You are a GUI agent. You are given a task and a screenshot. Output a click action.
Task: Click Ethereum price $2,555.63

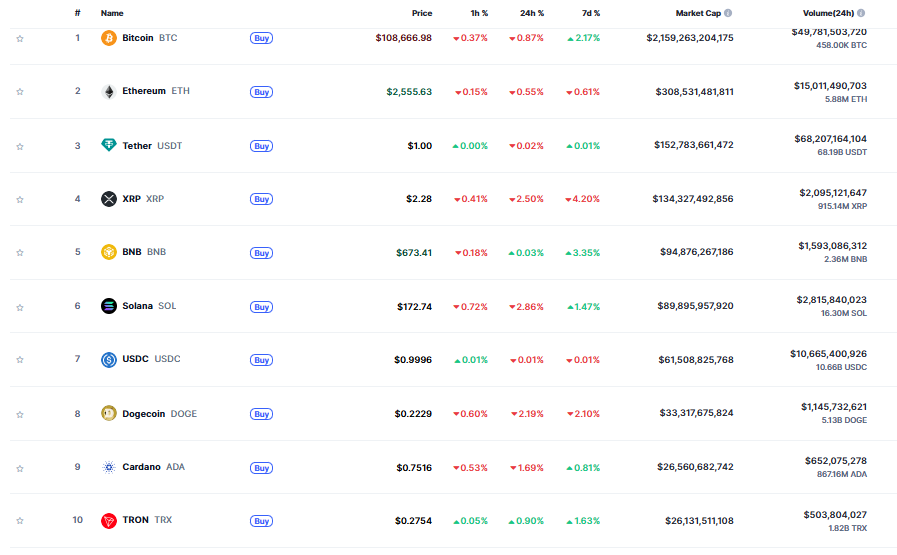pos(409,92)
